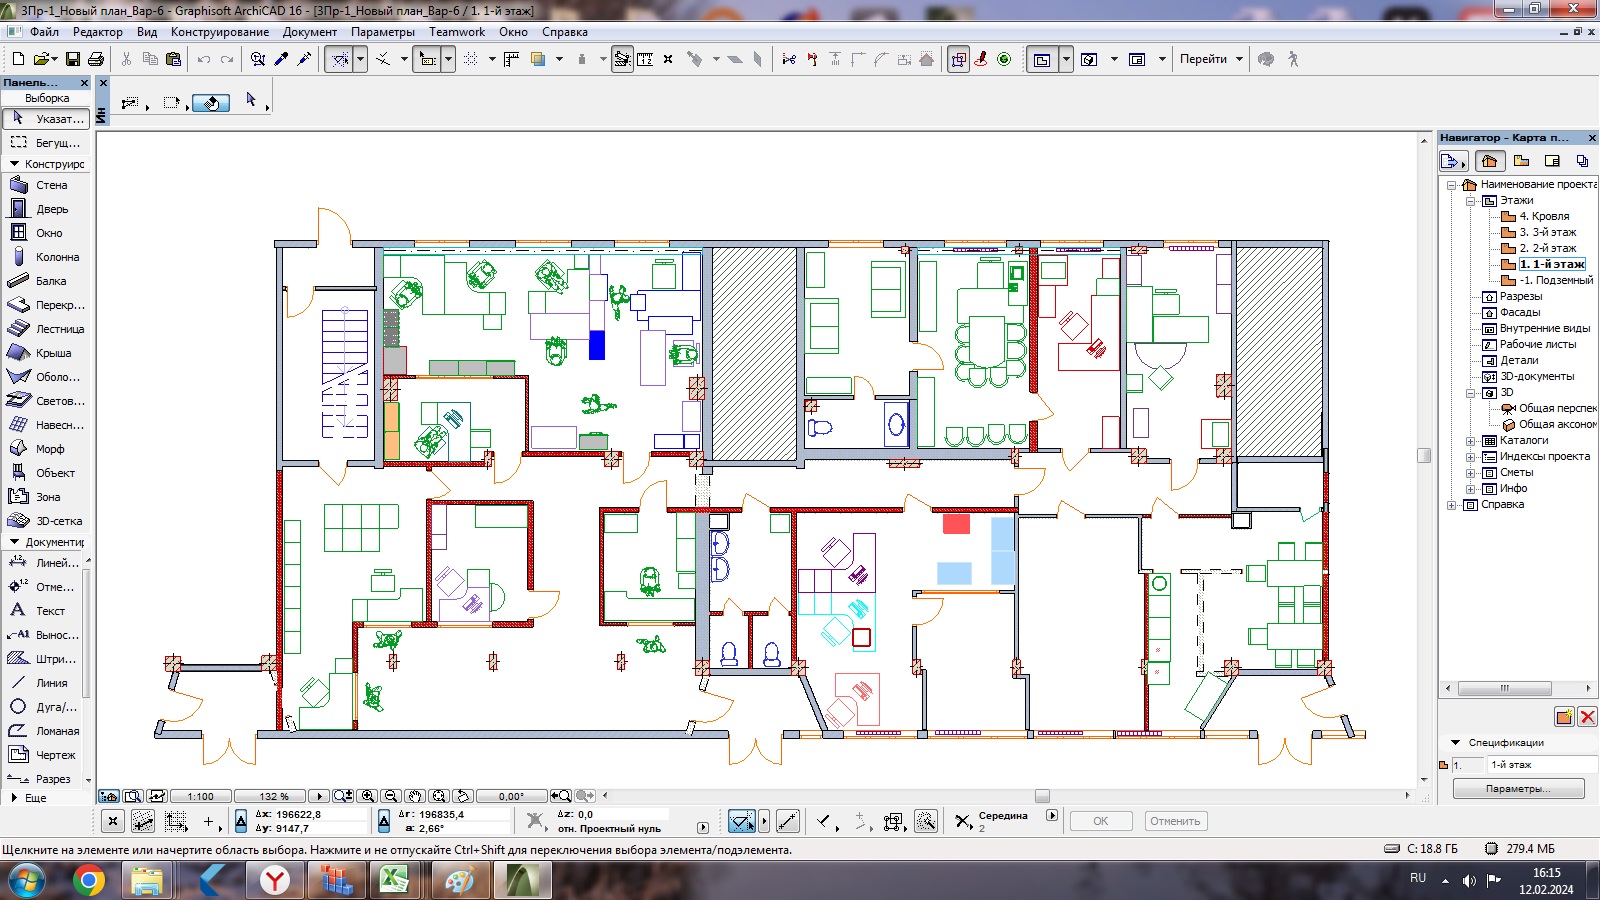
Task: Open the Windows Start menu
Action: 27,881
